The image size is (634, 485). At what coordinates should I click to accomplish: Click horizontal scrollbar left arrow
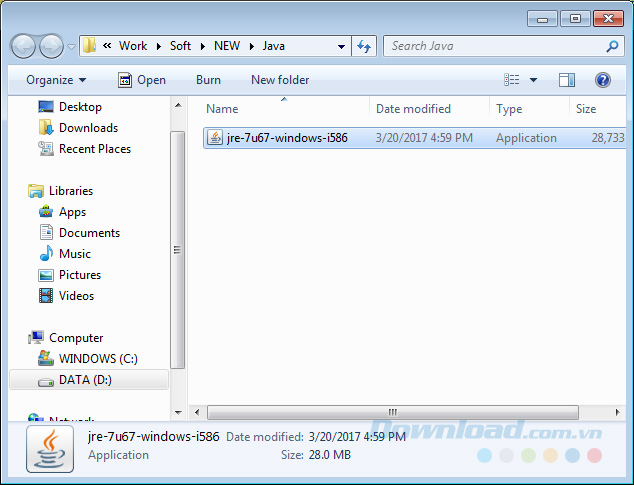(x=197, y=413)
